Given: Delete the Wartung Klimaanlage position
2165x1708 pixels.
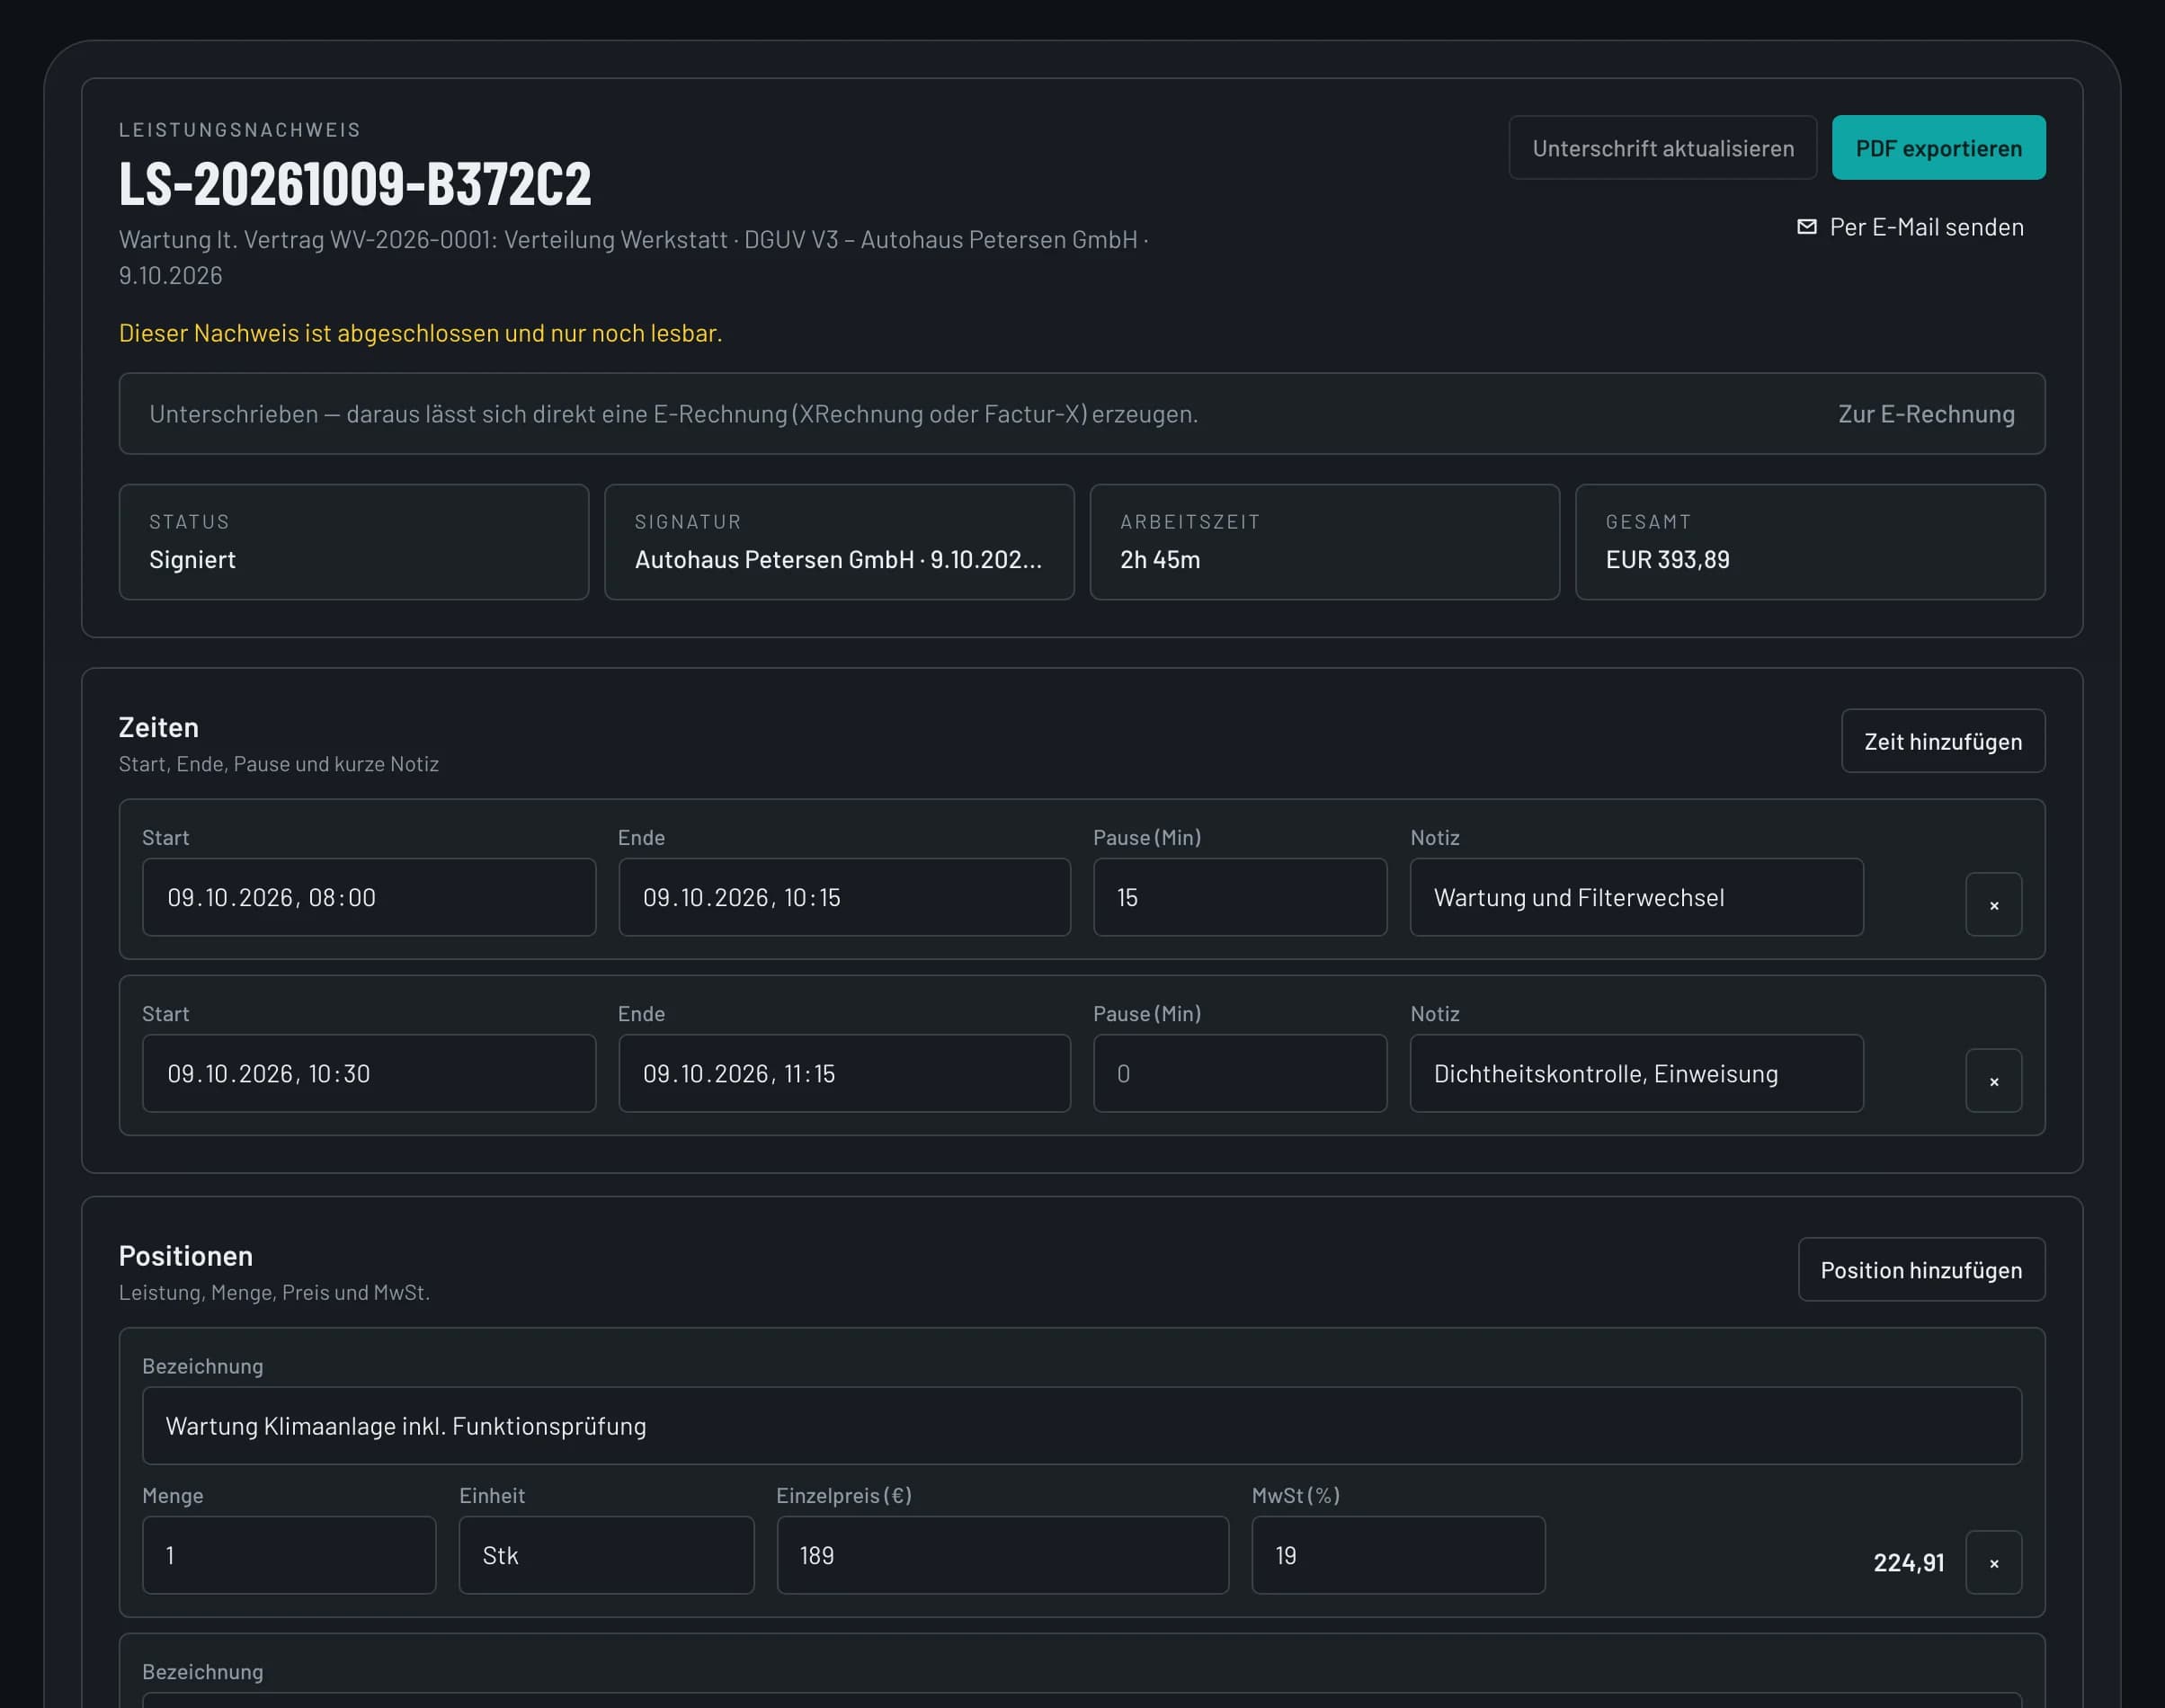Looking at the screenshot, I should pyautogui.click(x=1993, y=1562).
